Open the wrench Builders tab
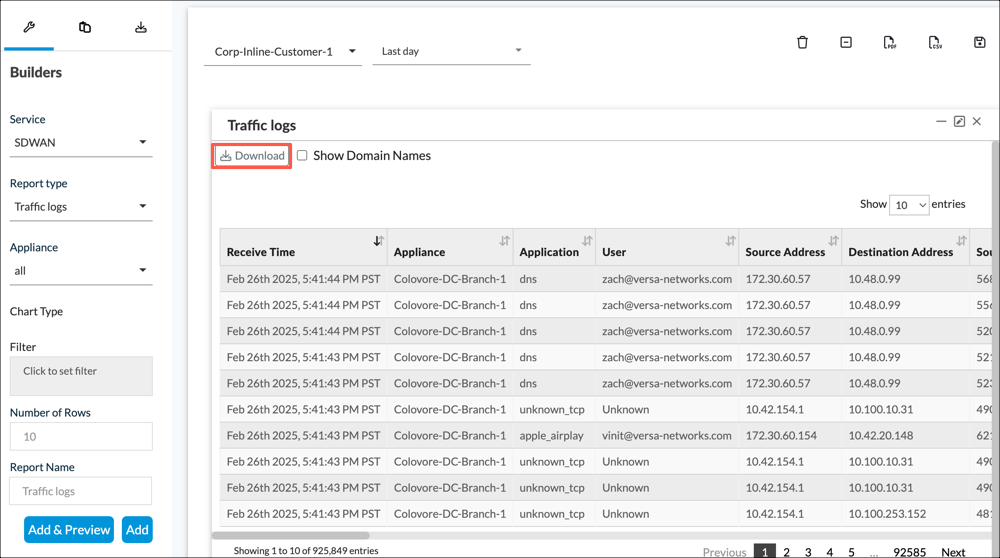The height and width of the screenshot is (558, 1000). click(x=29, y=27)
